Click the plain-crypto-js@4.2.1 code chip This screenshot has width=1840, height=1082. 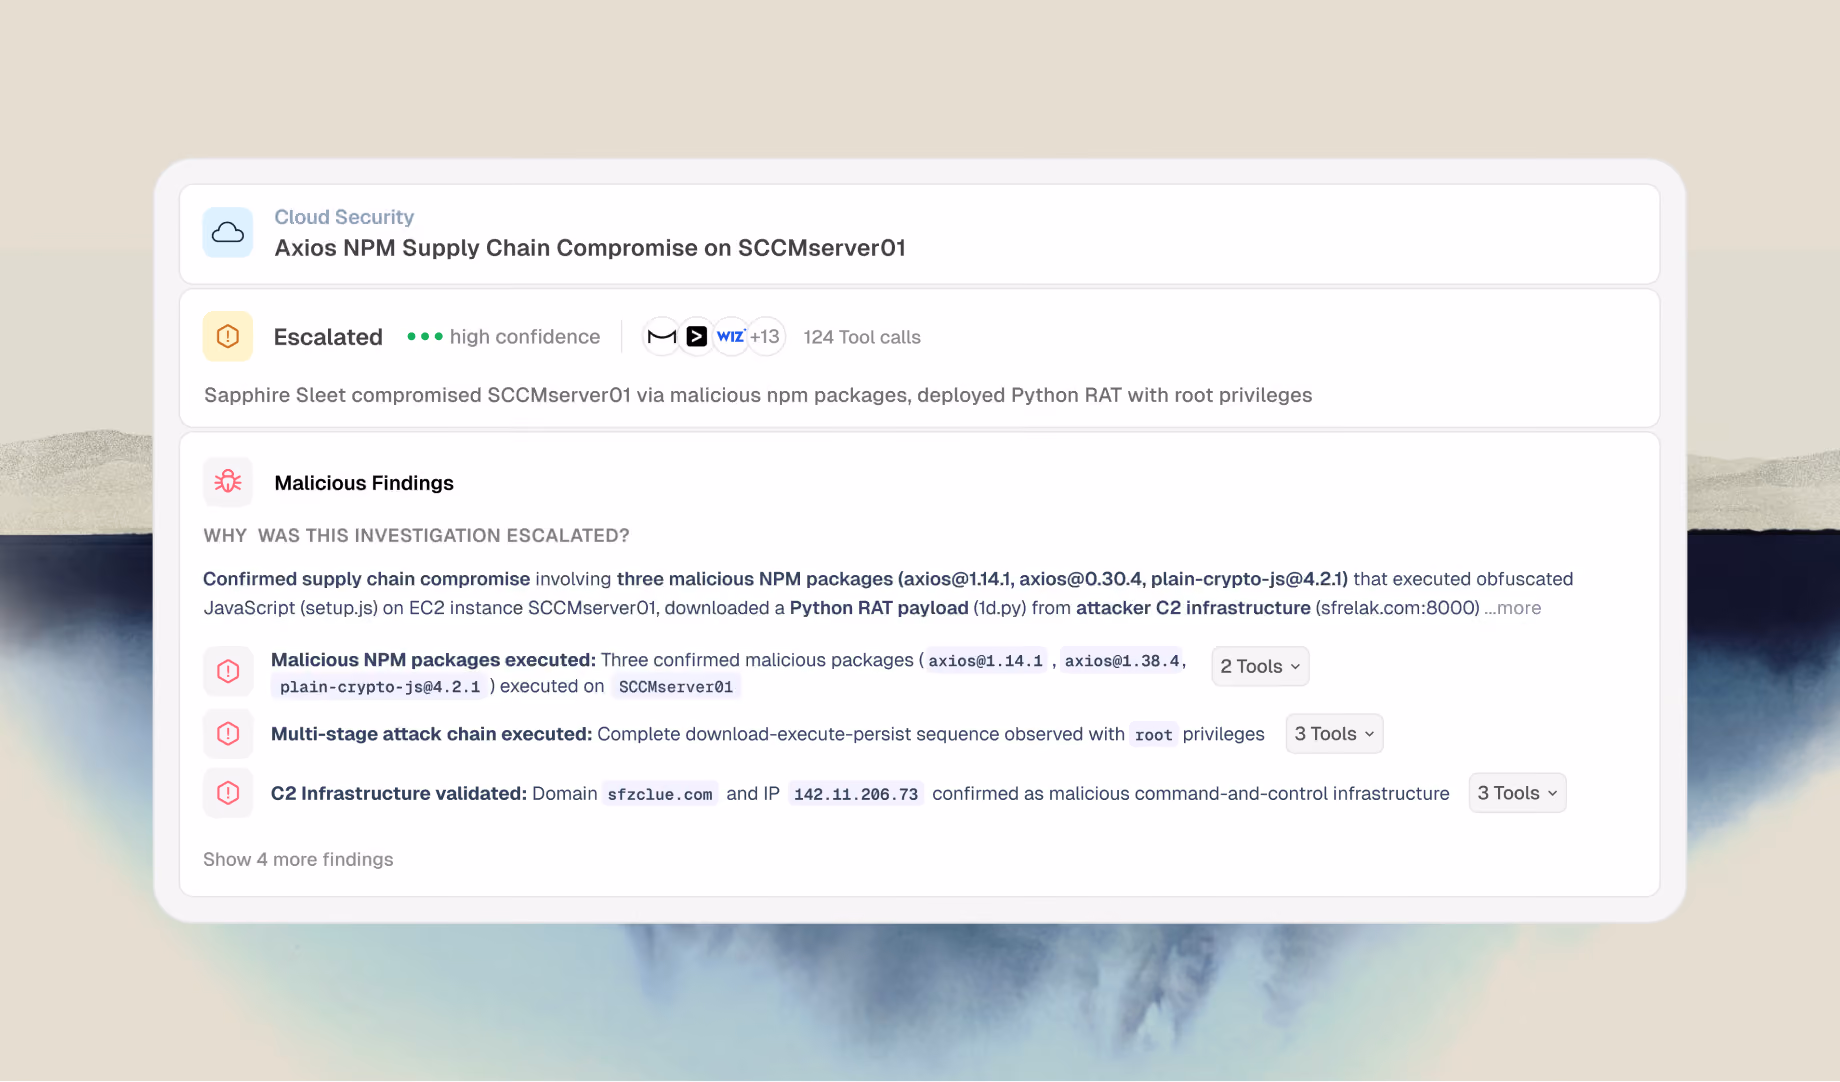(380, 687)
